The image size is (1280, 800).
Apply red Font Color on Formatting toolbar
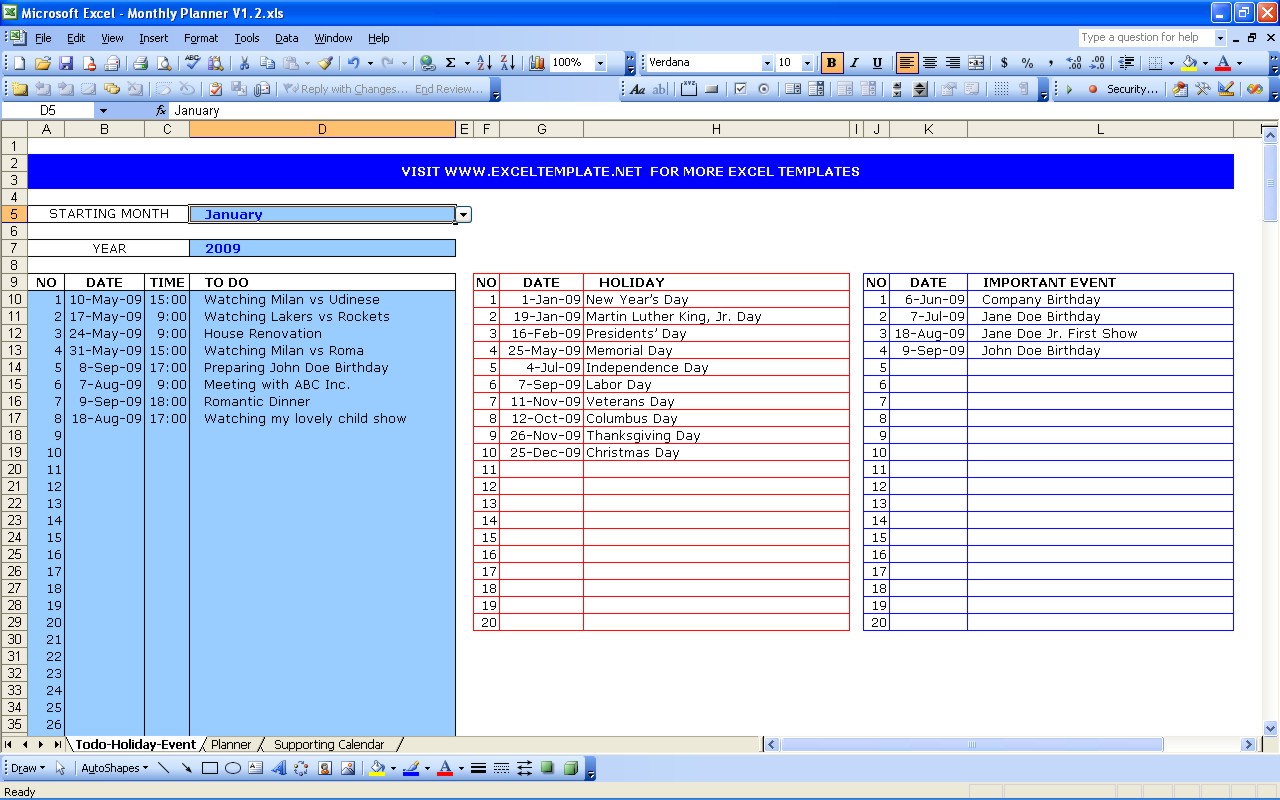[1223, 63]
